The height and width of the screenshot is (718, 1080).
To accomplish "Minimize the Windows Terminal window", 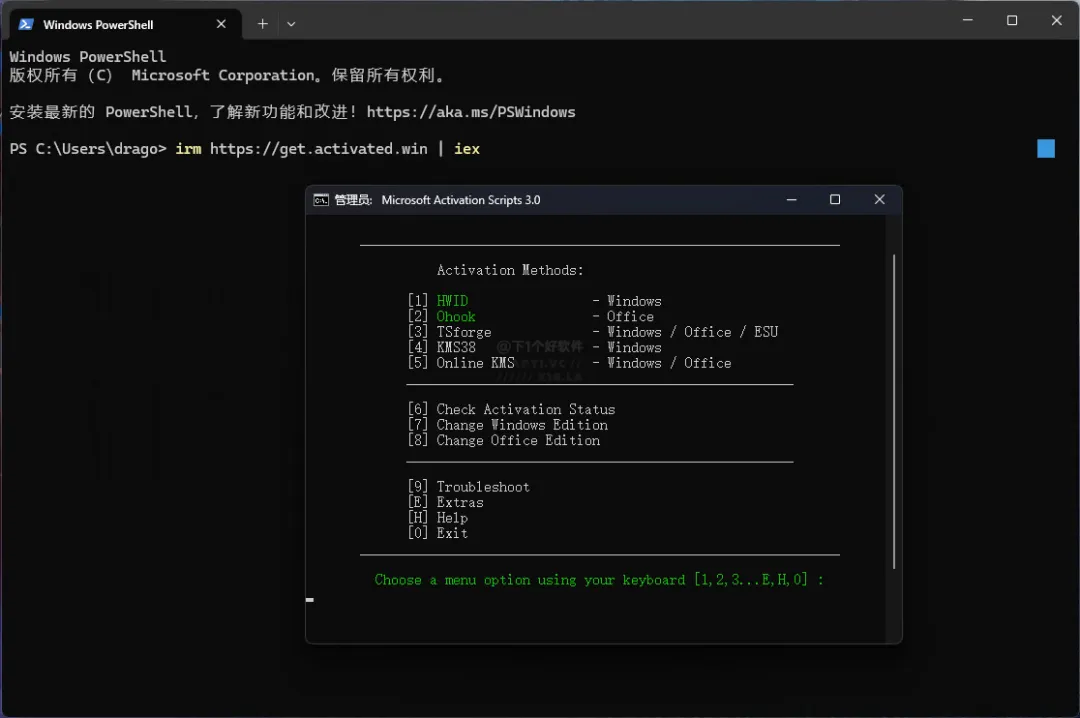I will 966,20.
